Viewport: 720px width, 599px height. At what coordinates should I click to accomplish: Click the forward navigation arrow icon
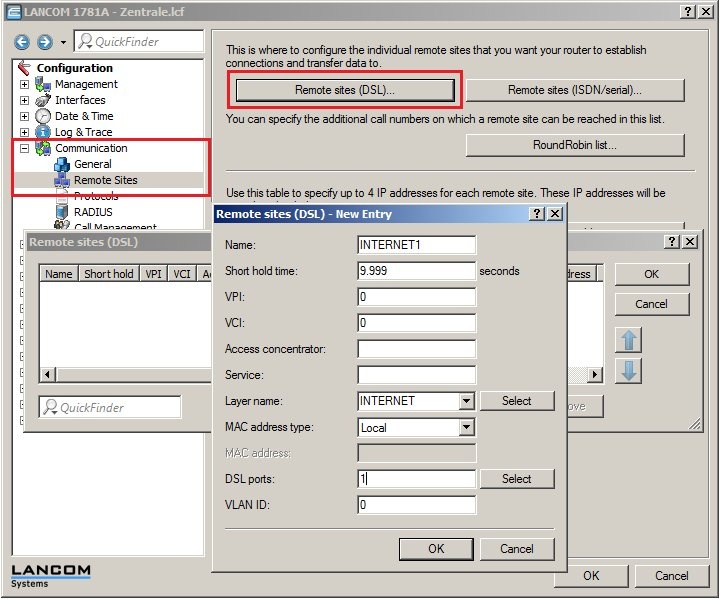point(44,42)
